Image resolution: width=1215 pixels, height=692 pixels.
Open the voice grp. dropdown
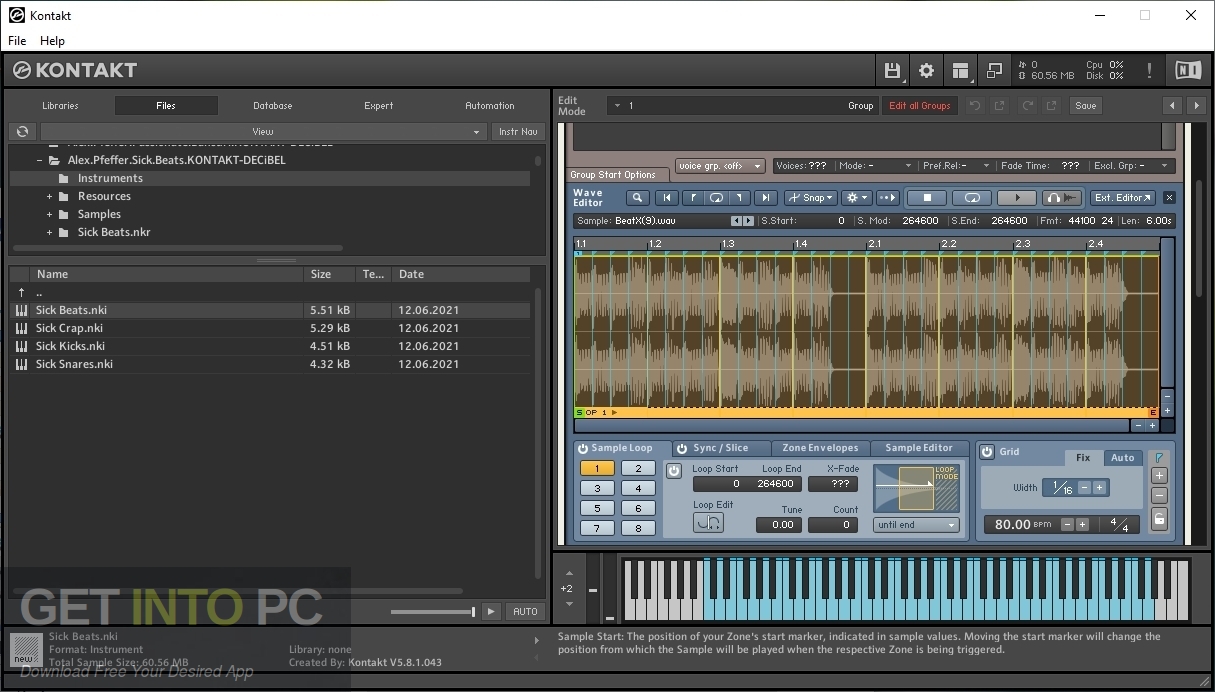[x=720, y=166]
